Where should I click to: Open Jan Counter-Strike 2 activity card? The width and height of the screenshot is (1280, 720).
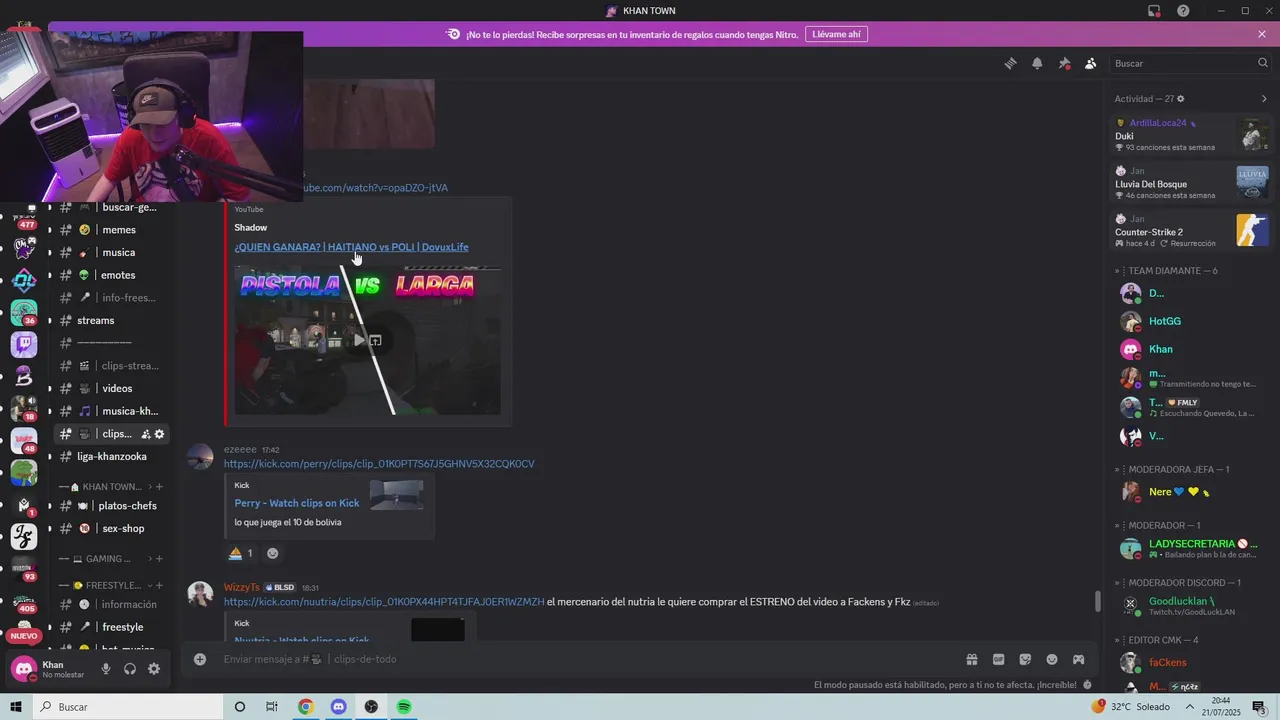(1192, 231)
